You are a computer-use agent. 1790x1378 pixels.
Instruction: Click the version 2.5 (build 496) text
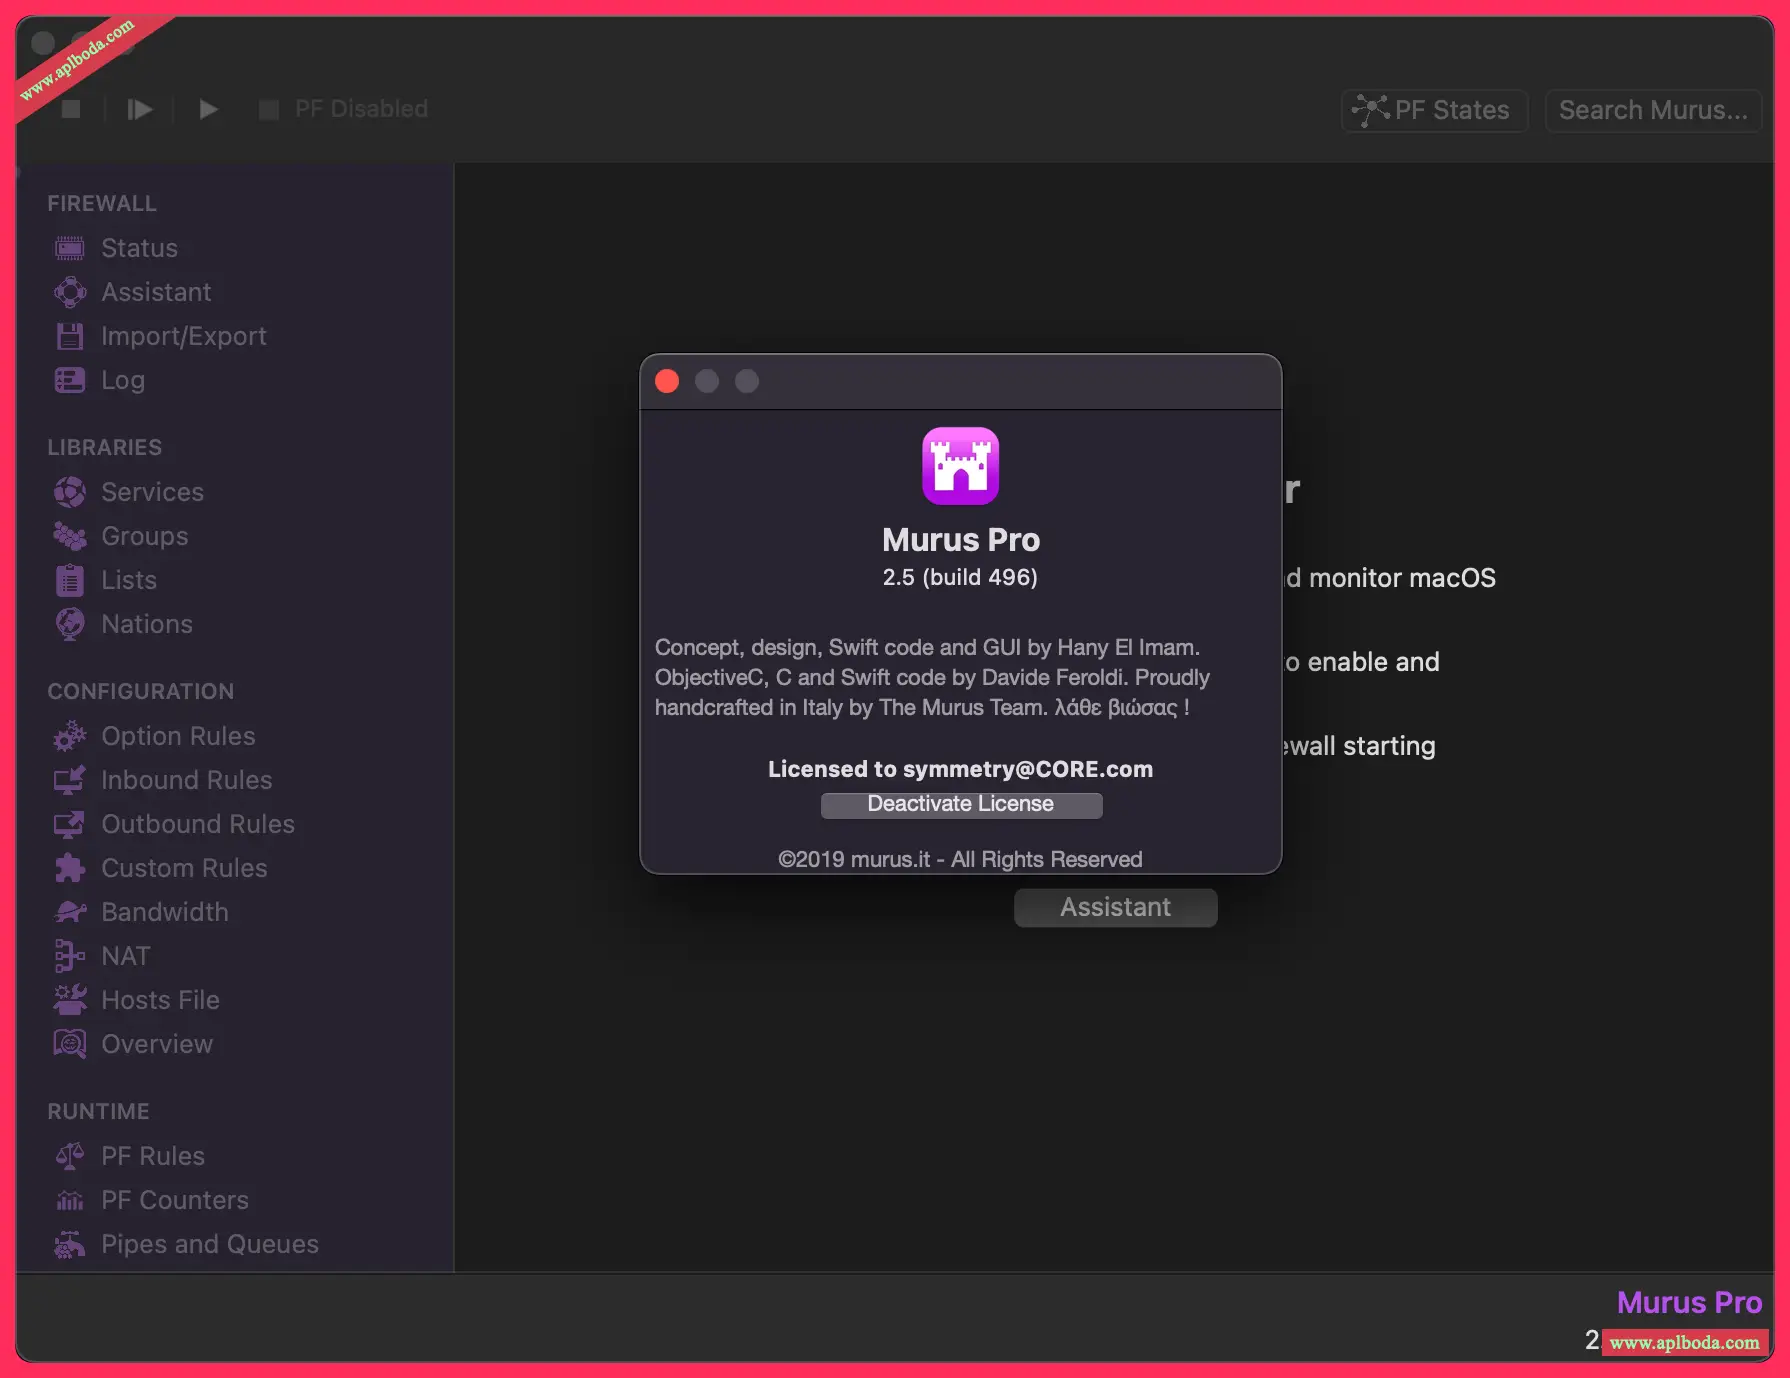click(x=960, y=577)
